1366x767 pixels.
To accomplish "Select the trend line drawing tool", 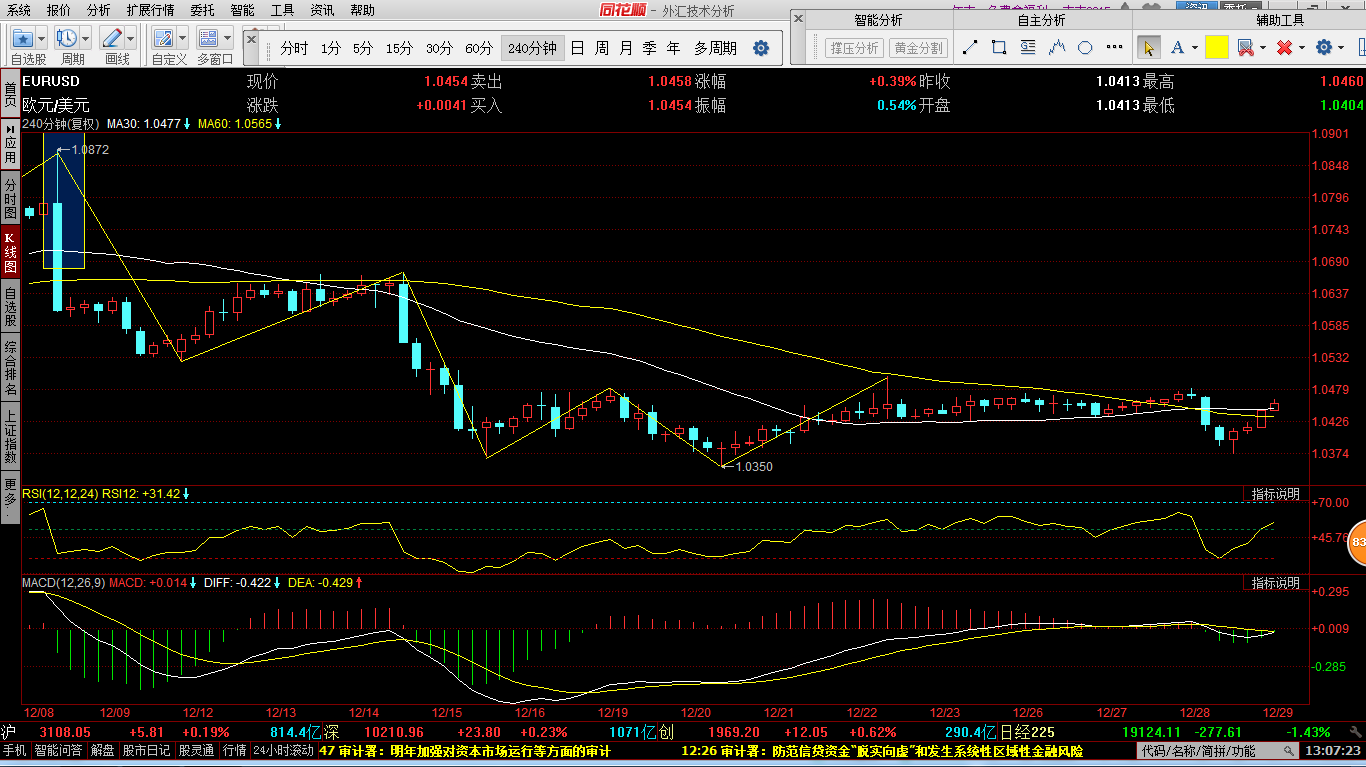I will point(969,47).
